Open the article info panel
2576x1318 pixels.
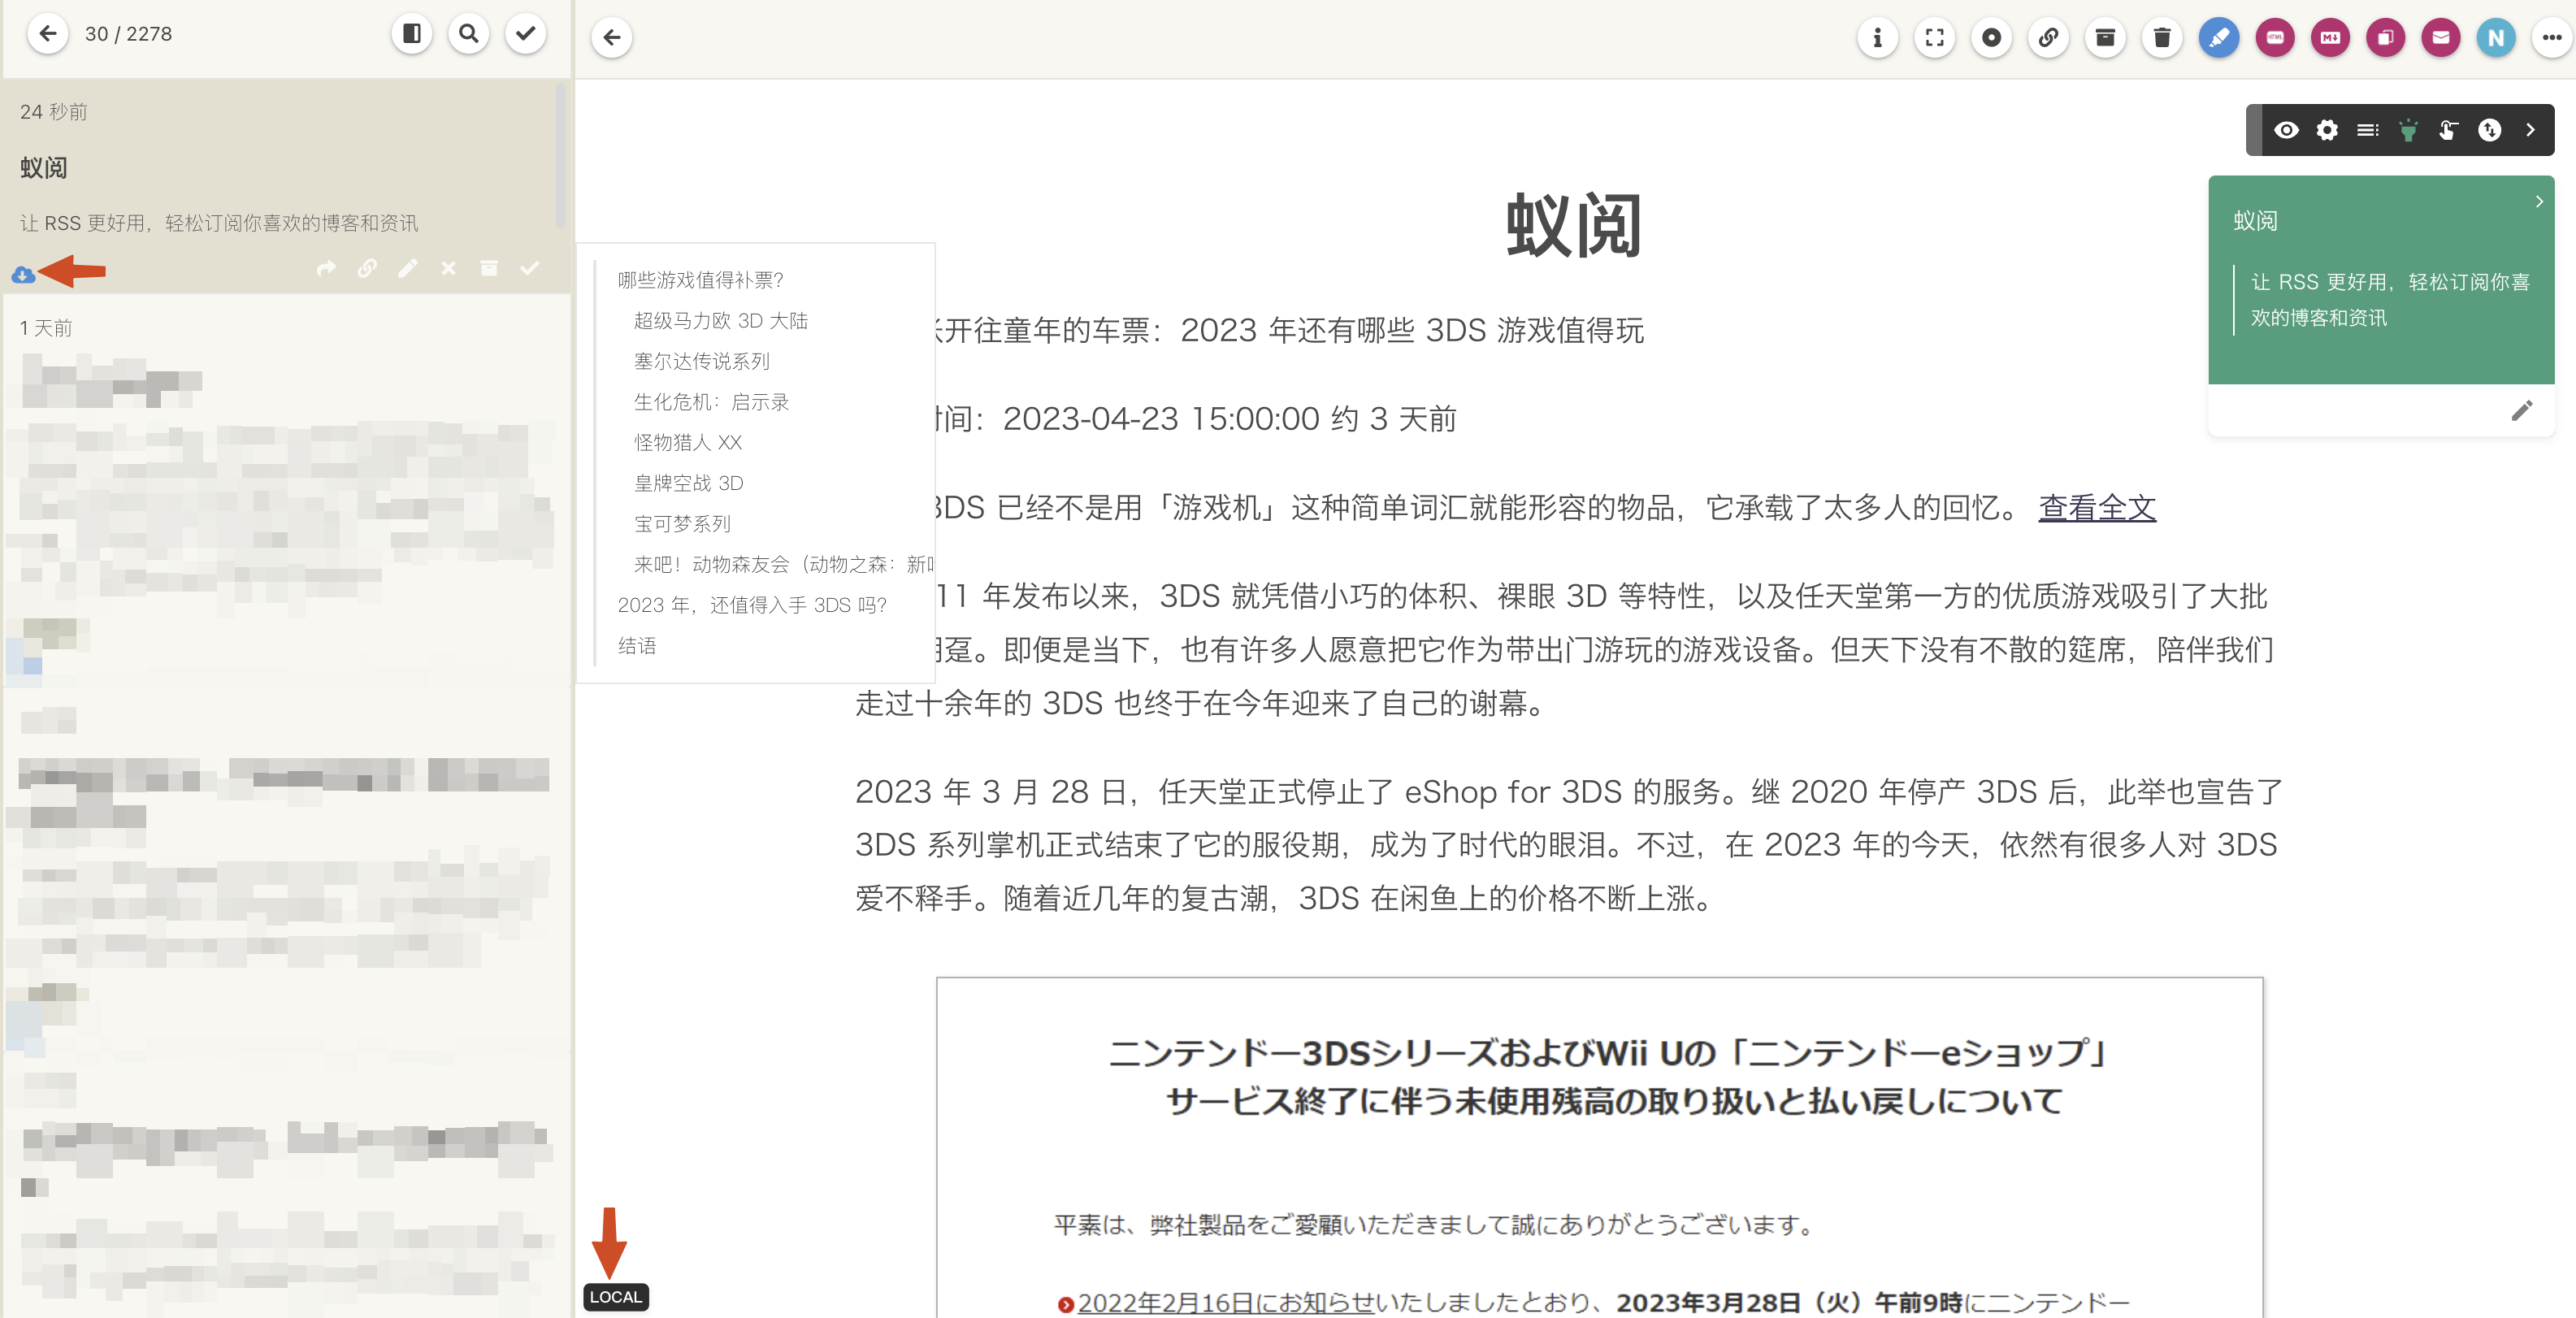1878,37
